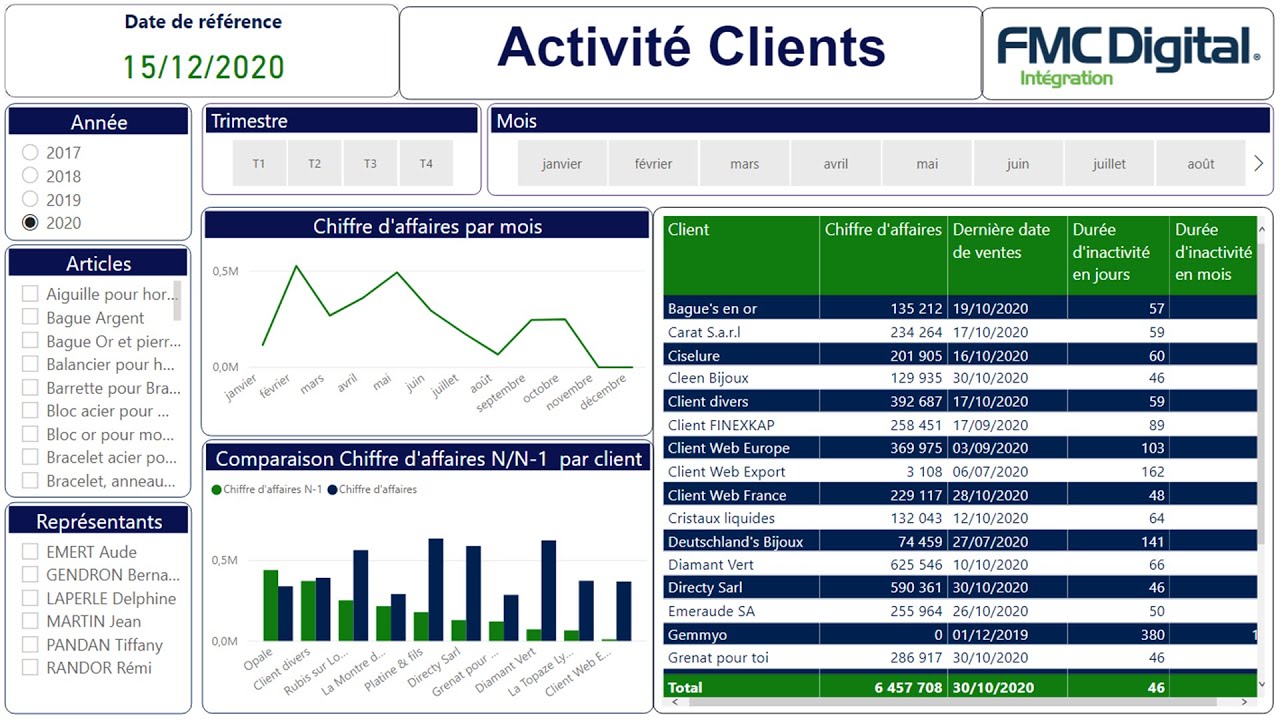Sort by Durée d'inactivité en mois header

tap(1213, 255)
